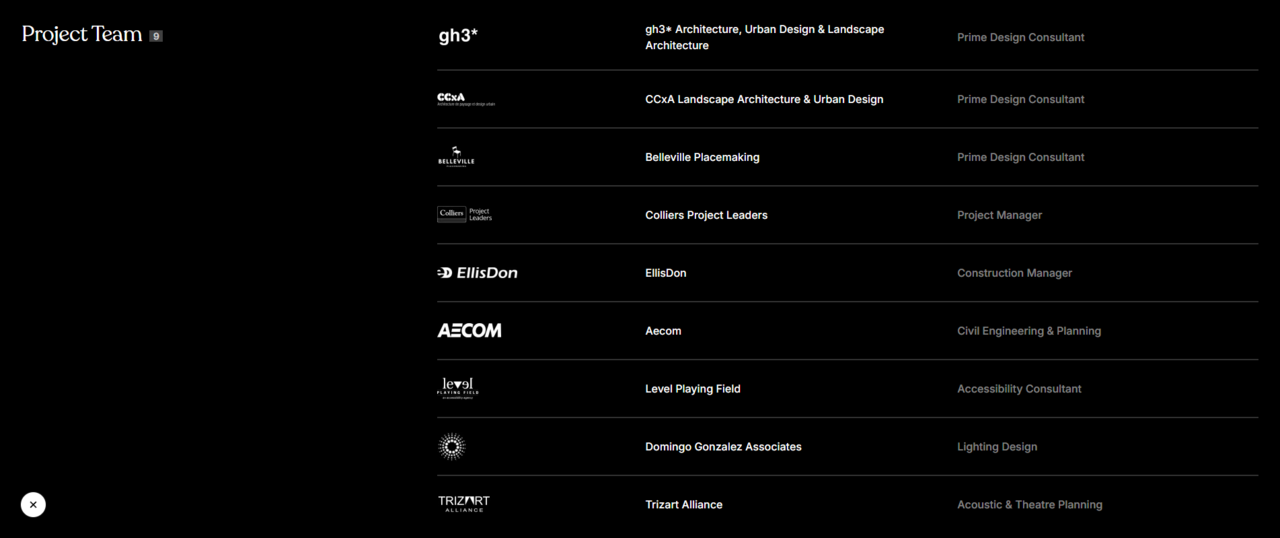Select the Belleville logo icon
The height and width of the screenshot is (538, 1280).
tap(456, 157)
